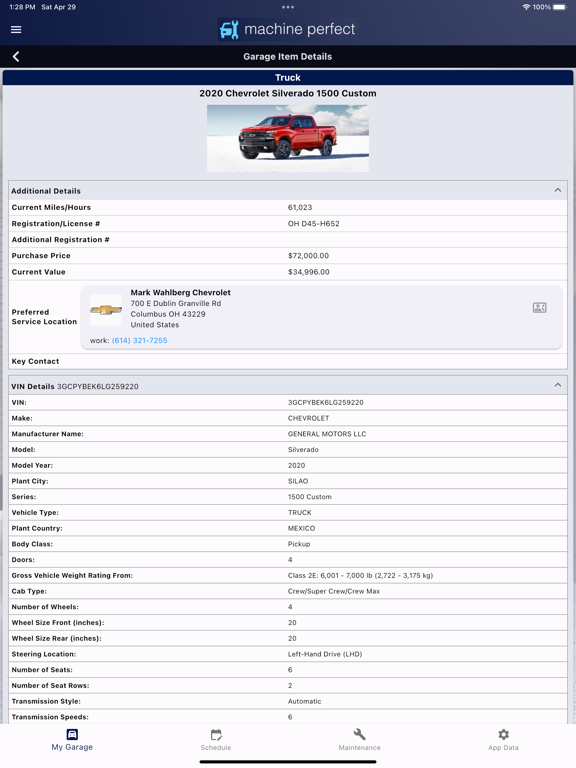Open the hamburger menu
The width and height of the screenshot is (576, 768).
click(x=16, y=29)
